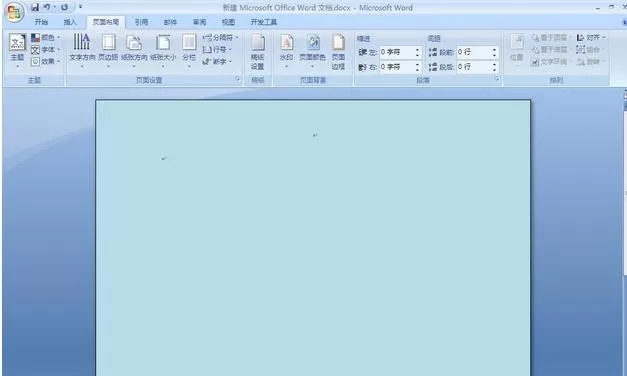The image size is (627, 376).
Task: Click the 旋转 rotate button
Action: click(590, 62)
